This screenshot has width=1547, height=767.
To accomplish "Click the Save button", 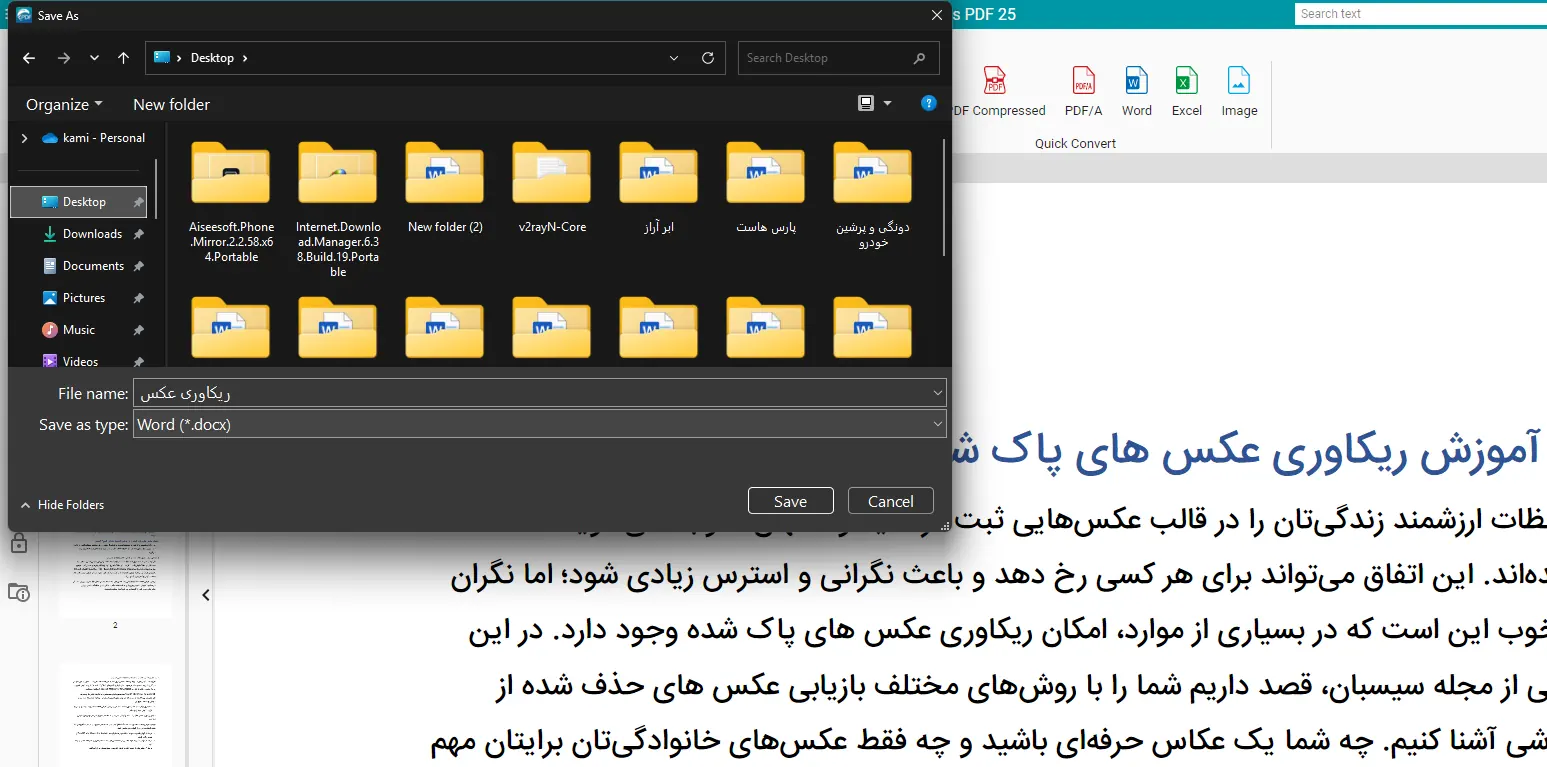I will [790, 501].
